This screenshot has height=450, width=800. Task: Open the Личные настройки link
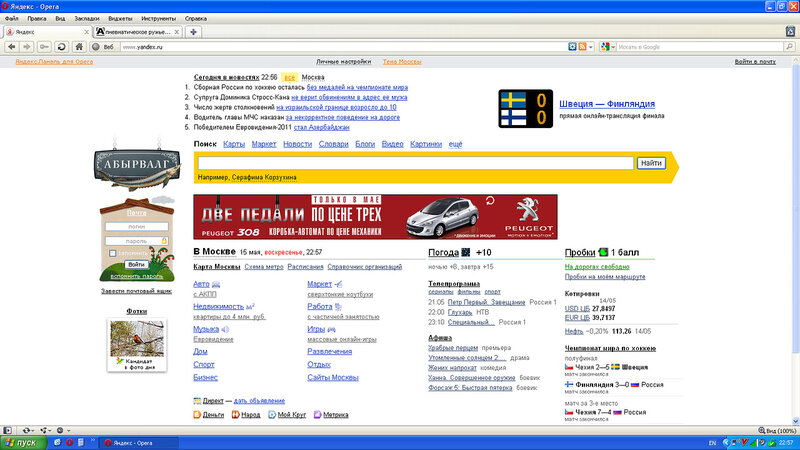[343, 61]
